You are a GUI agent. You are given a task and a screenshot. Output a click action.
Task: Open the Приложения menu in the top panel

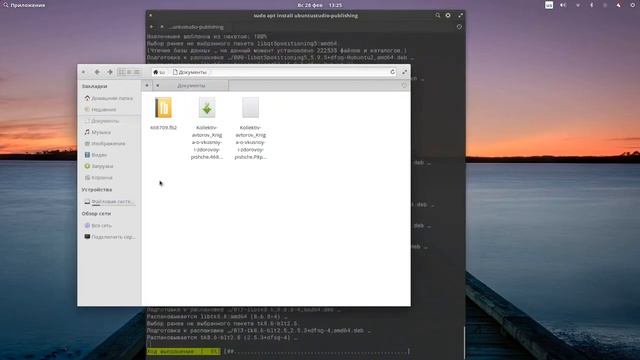coord(24,5)
